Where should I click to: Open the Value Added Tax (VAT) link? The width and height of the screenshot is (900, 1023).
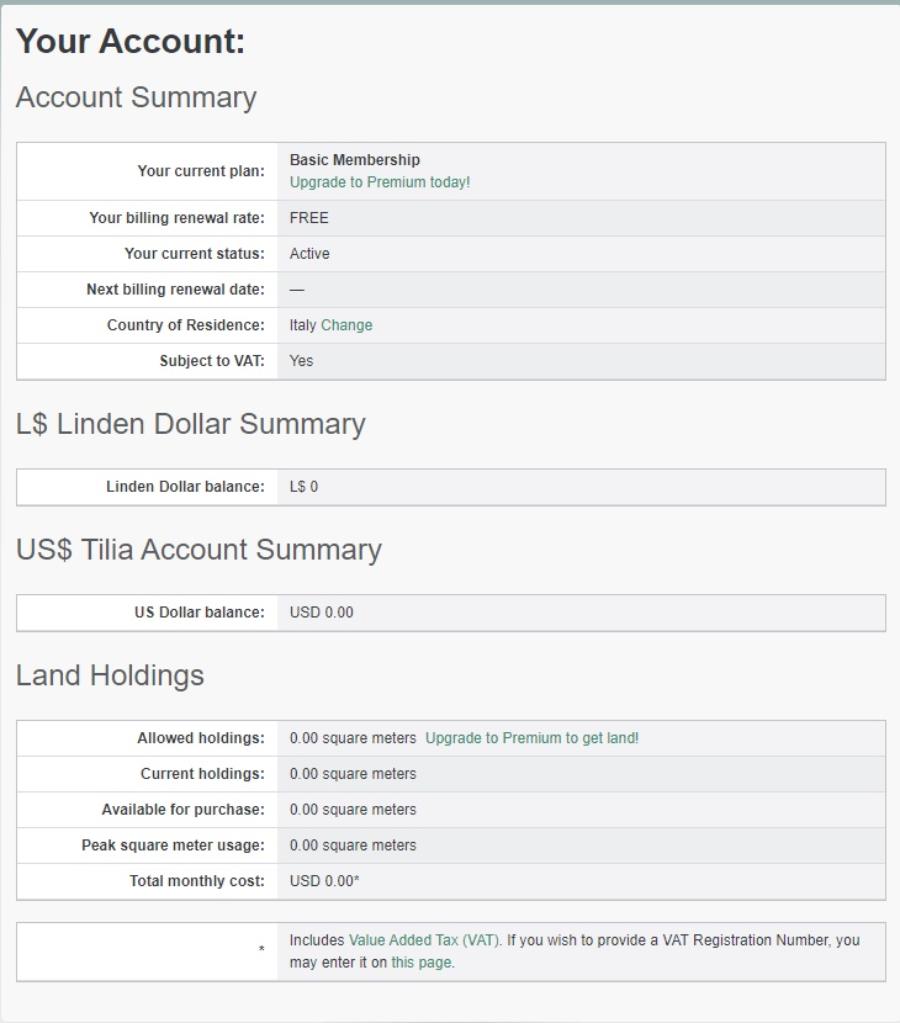(x=424, y=940)
